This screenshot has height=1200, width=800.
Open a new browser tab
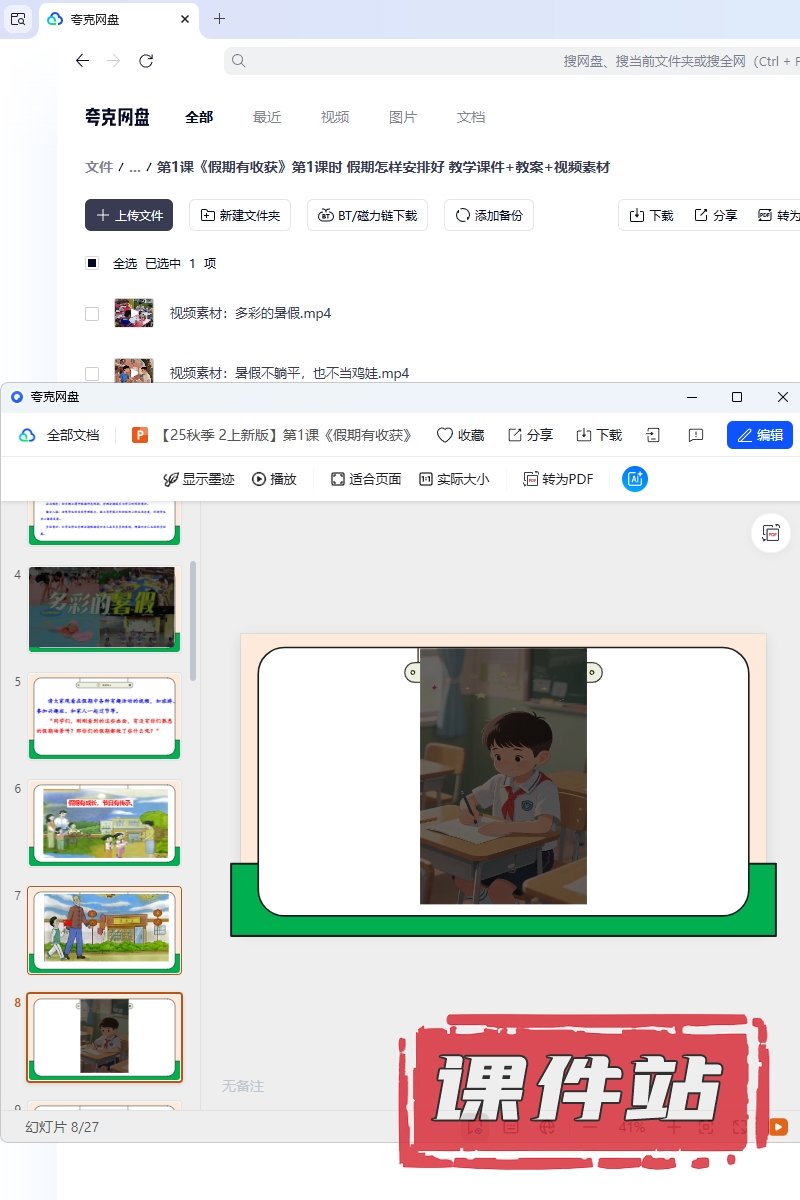(220, 18)
